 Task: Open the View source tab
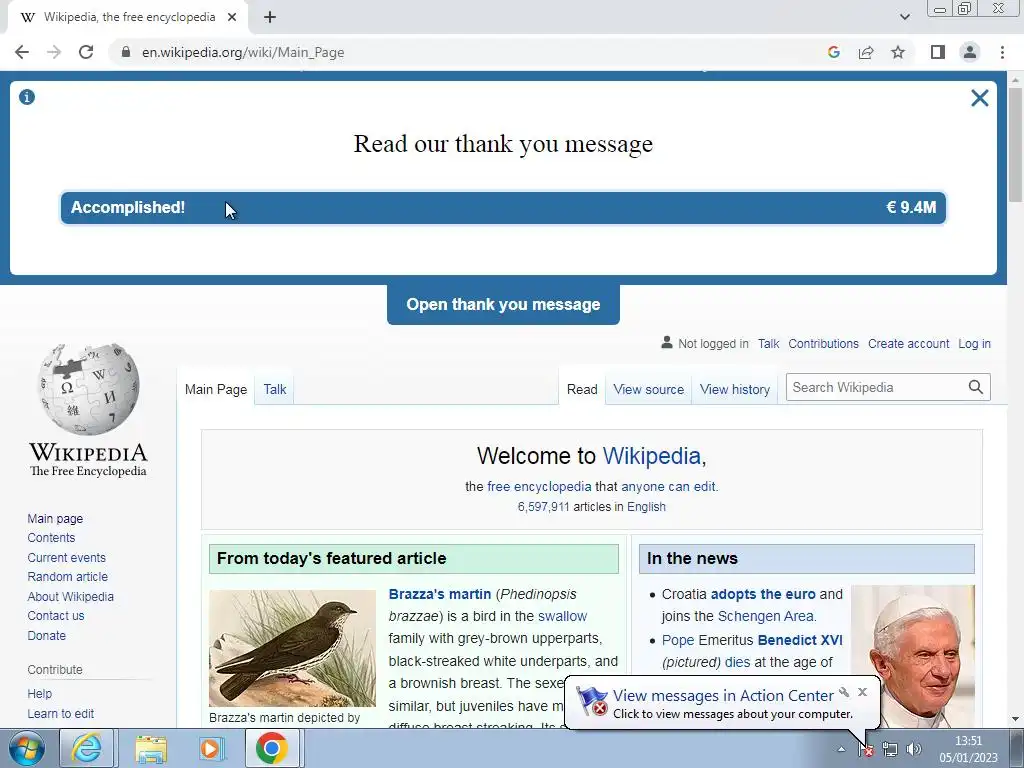648,389
